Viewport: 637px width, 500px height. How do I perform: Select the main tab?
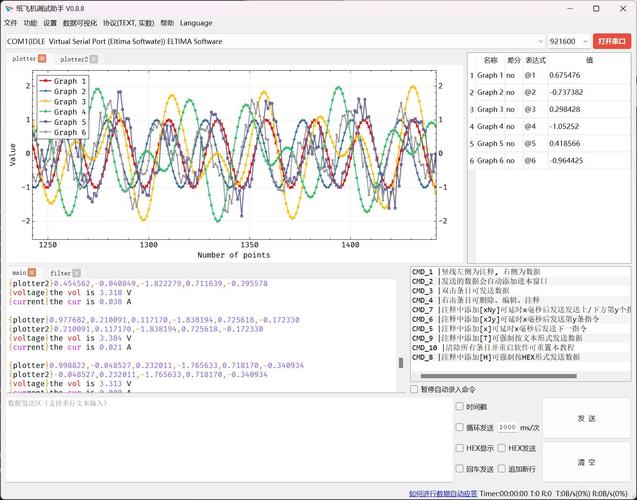click(x=19, y=273)
